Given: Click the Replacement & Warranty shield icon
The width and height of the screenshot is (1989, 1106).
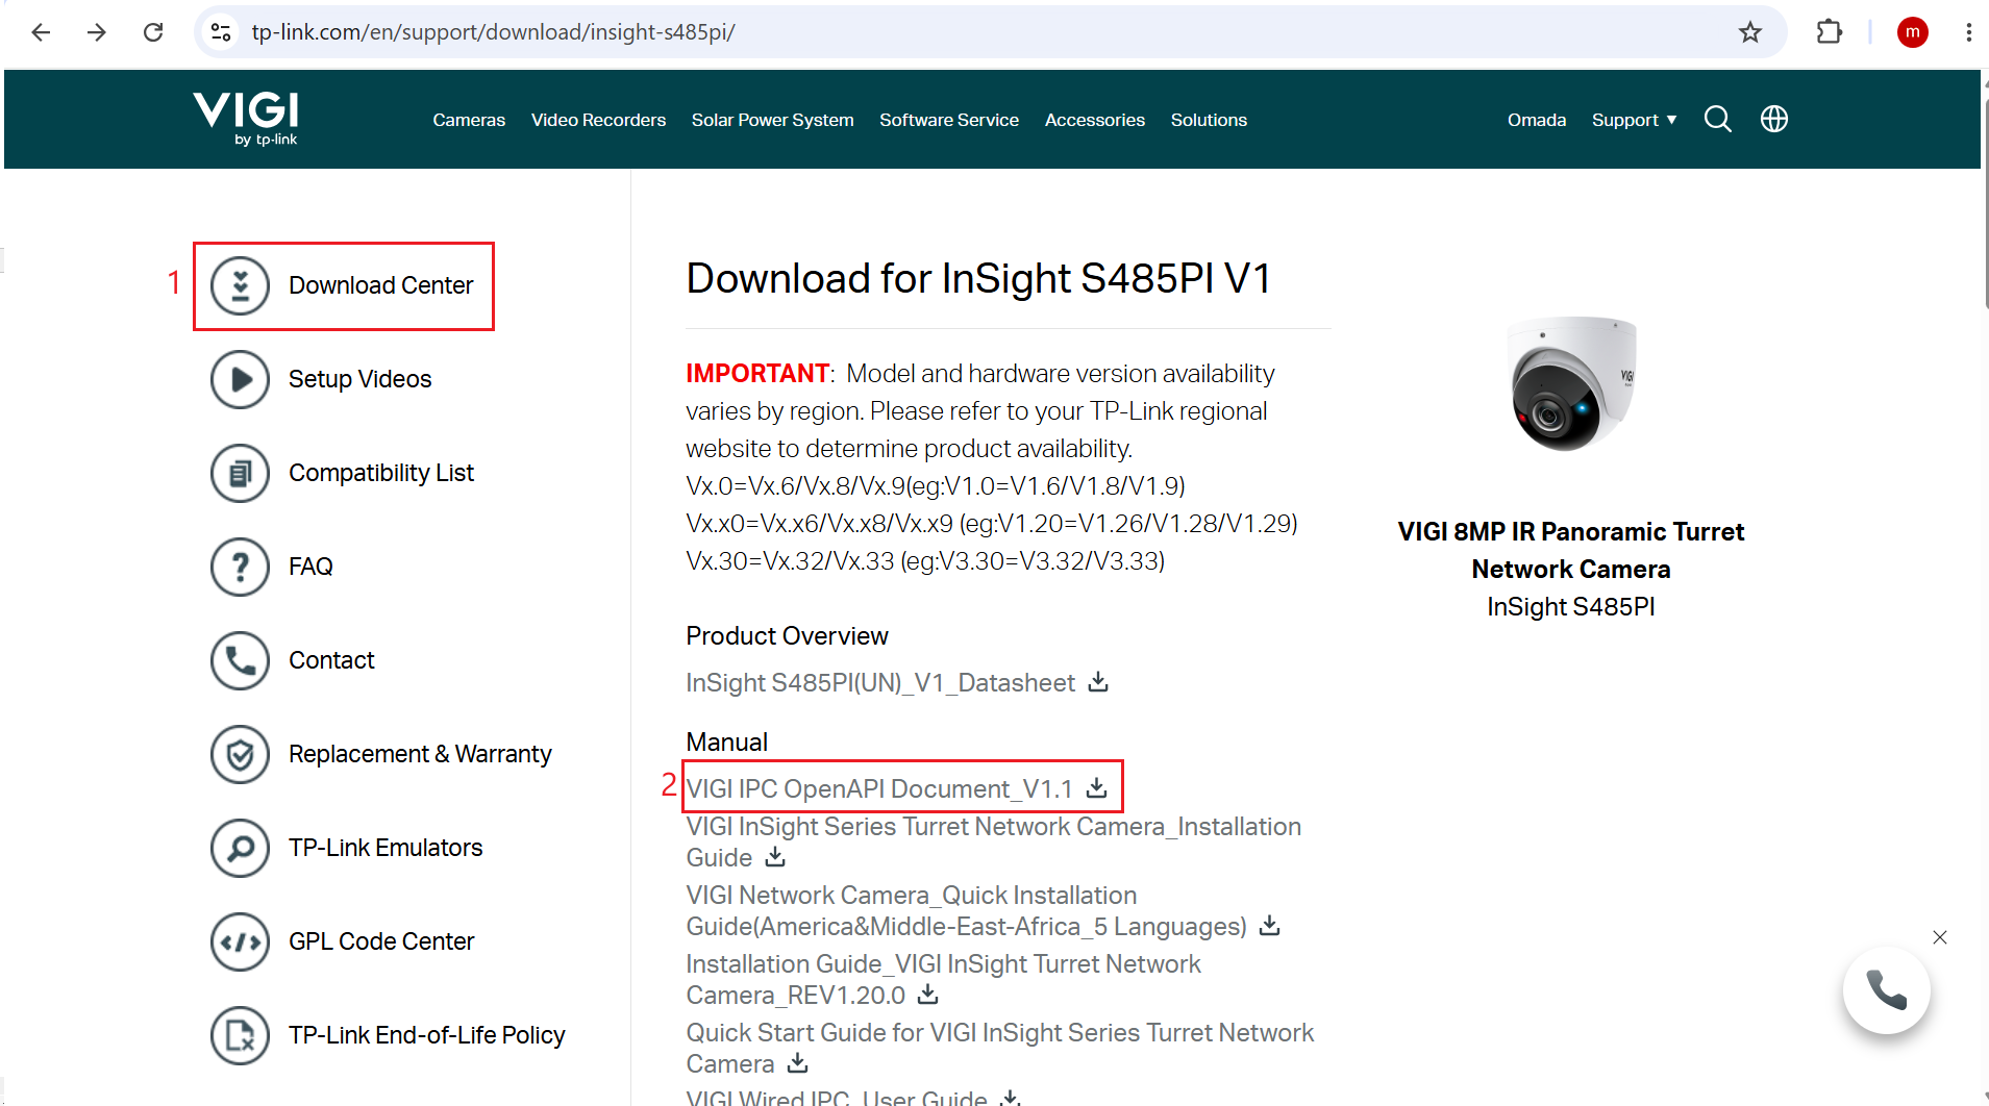Looking at the screenshot, I should (240, 754).
